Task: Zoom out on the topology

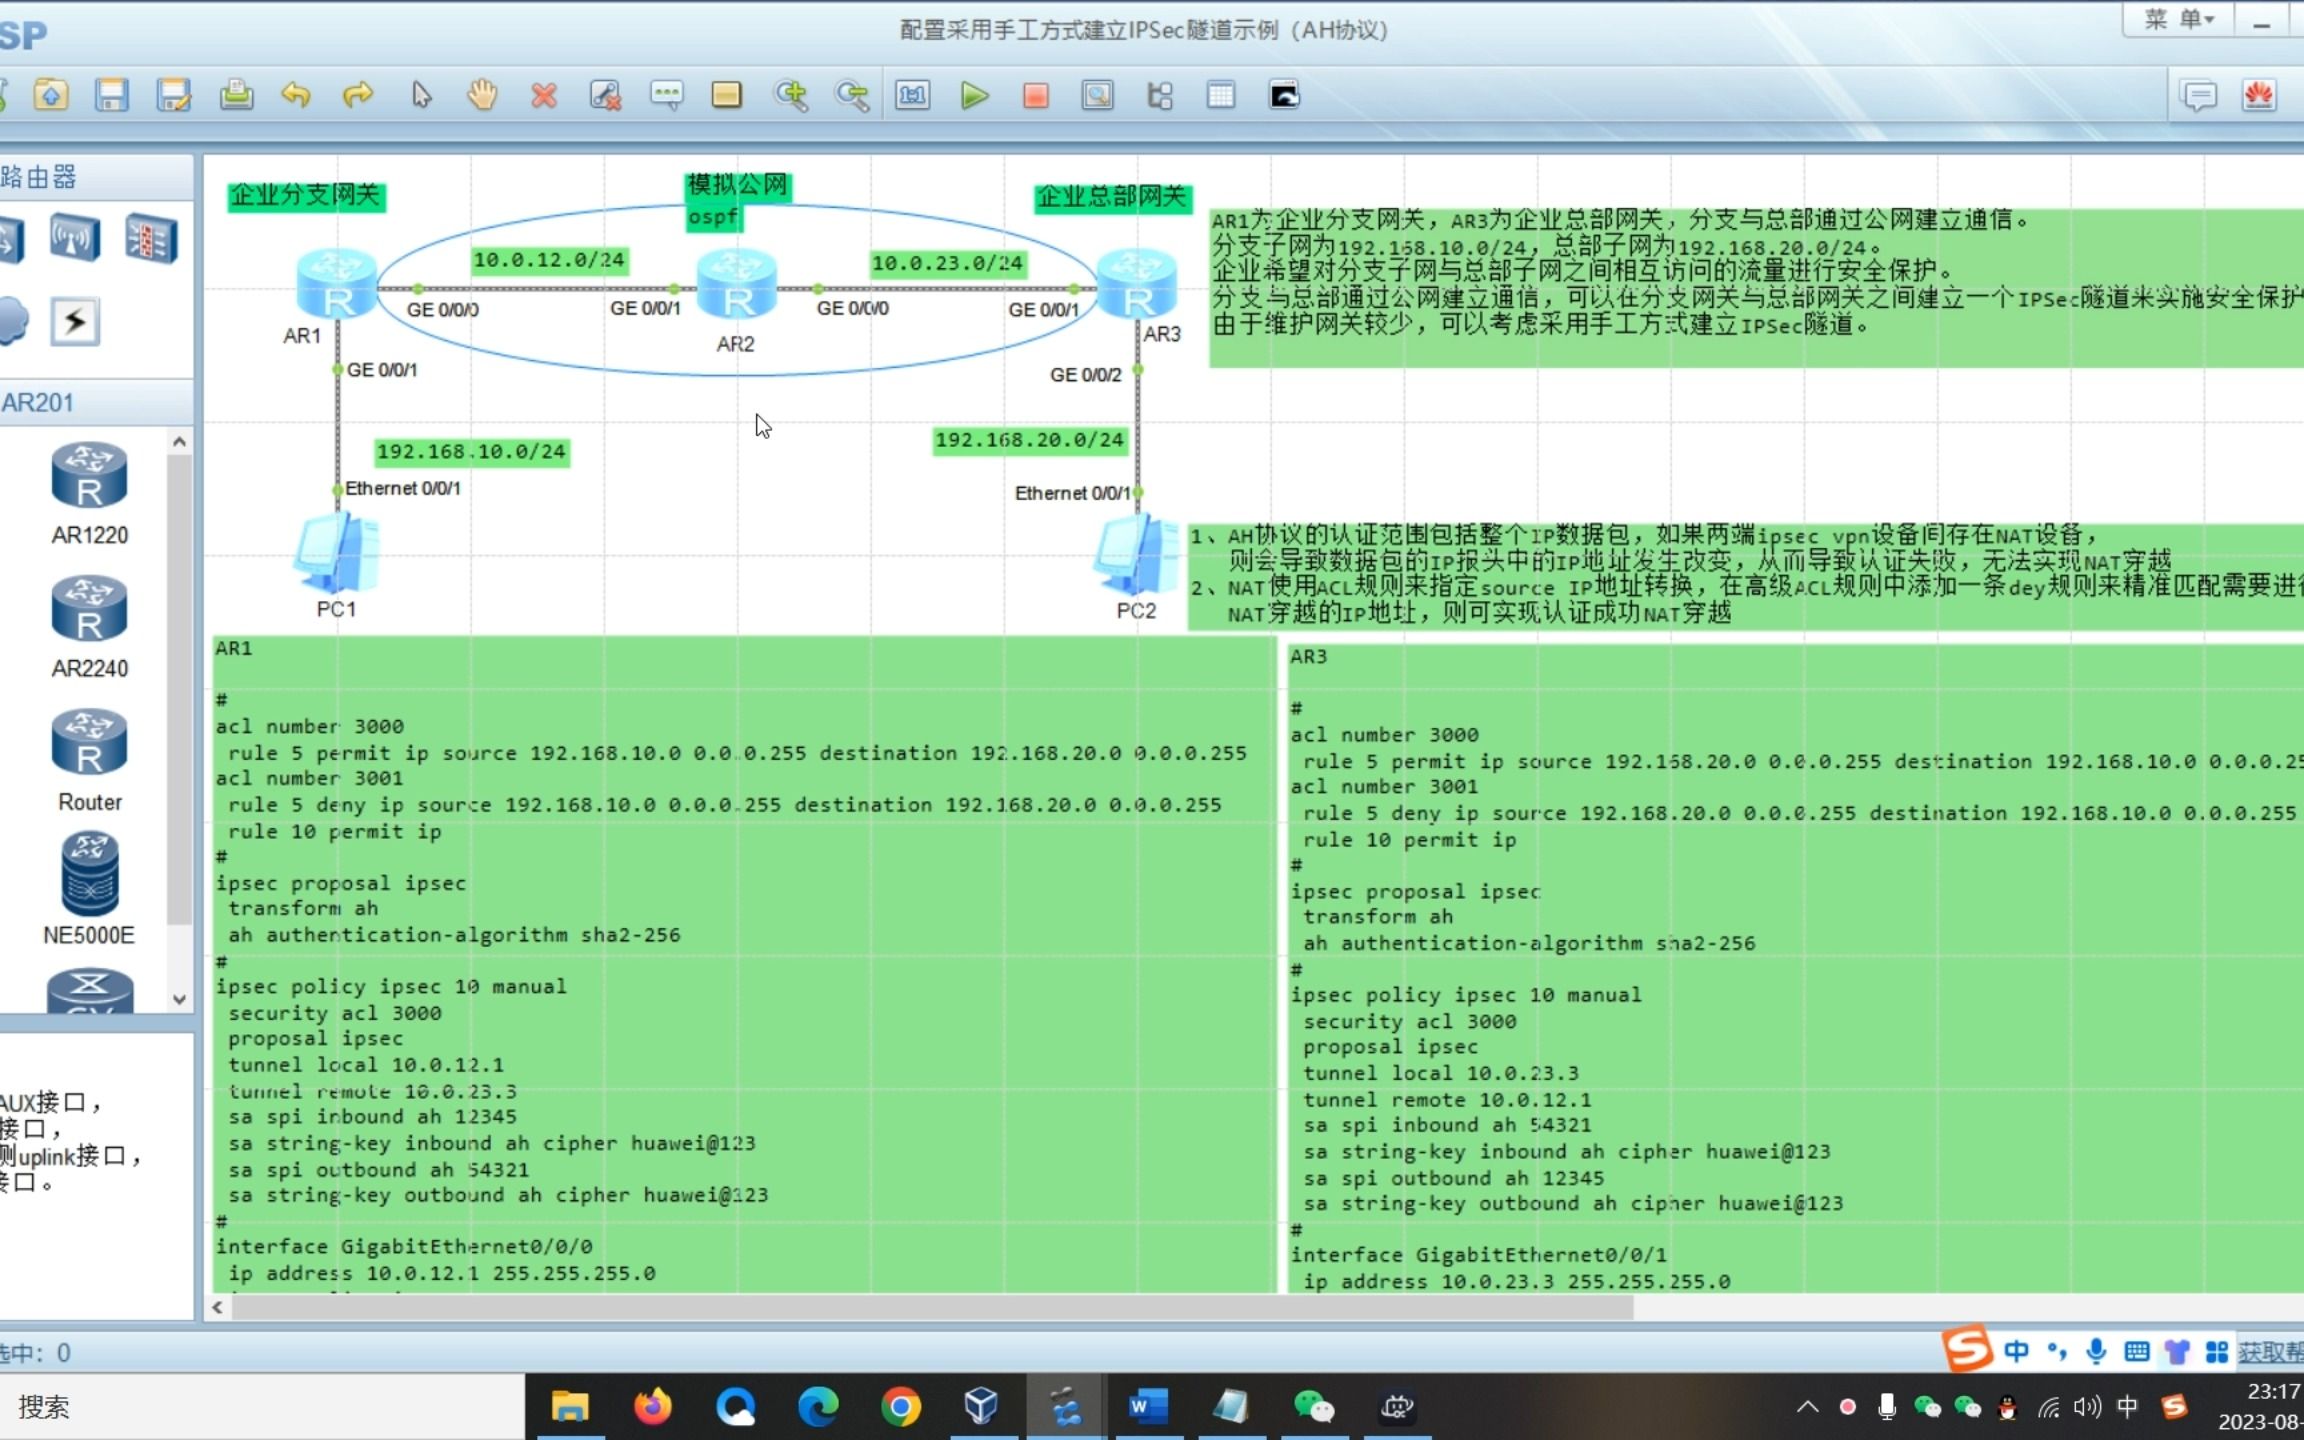Action: 852,96
